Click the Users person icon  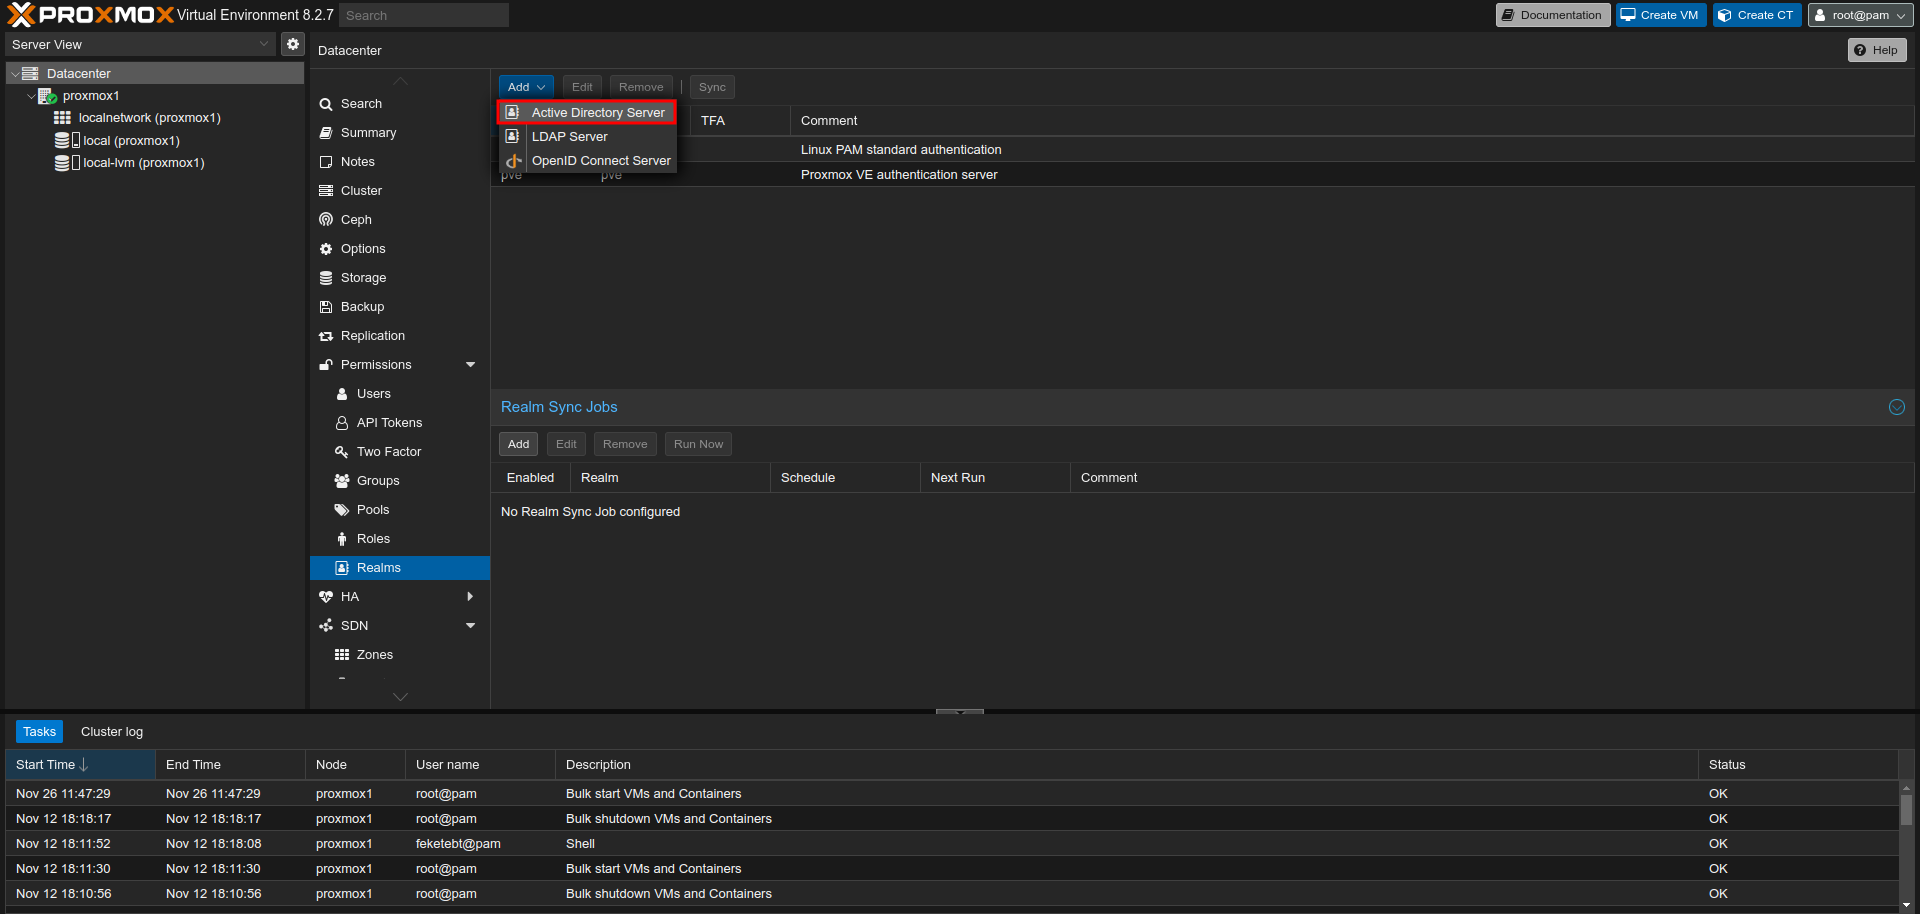[342, 394]
